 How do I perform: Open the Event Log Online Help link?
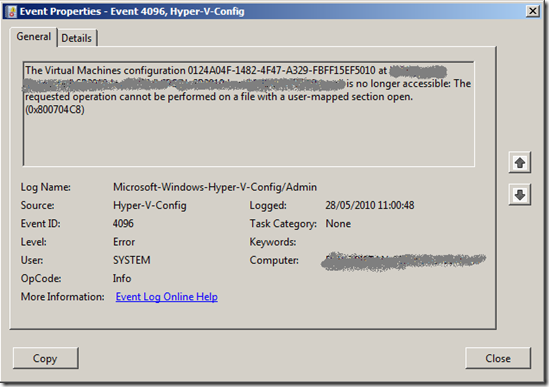pos(167,297)
